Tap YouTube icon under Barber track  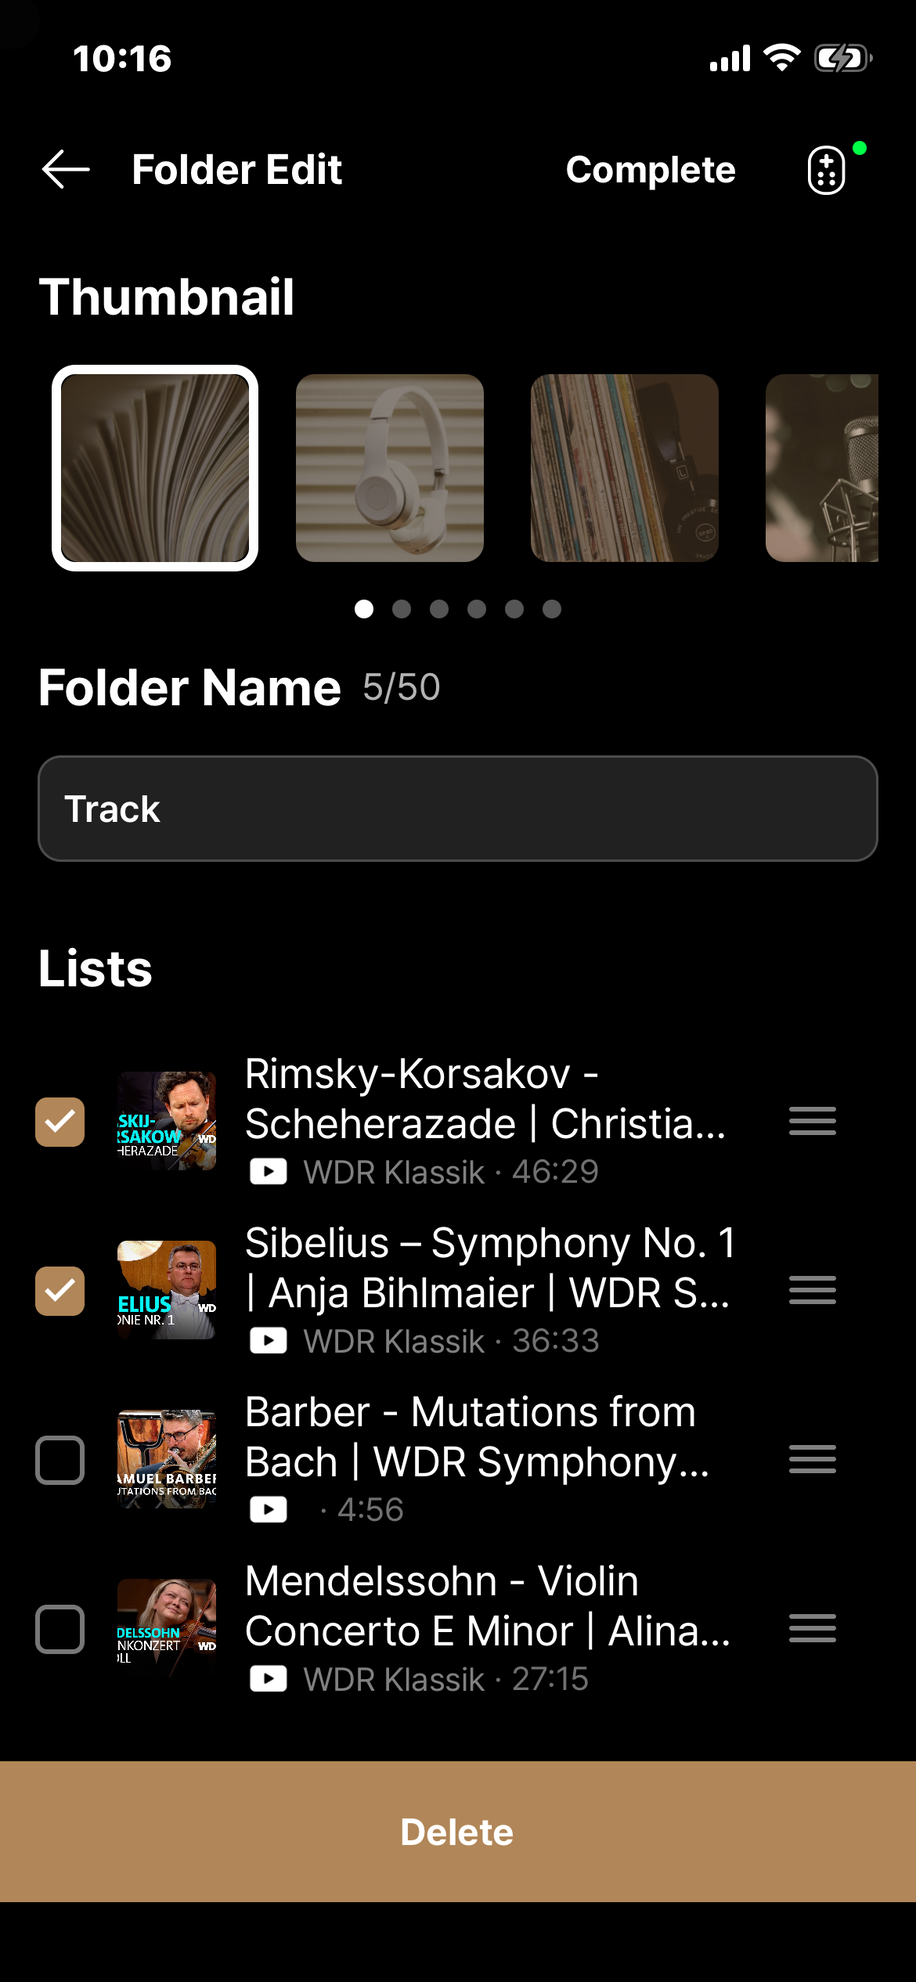268,1509
